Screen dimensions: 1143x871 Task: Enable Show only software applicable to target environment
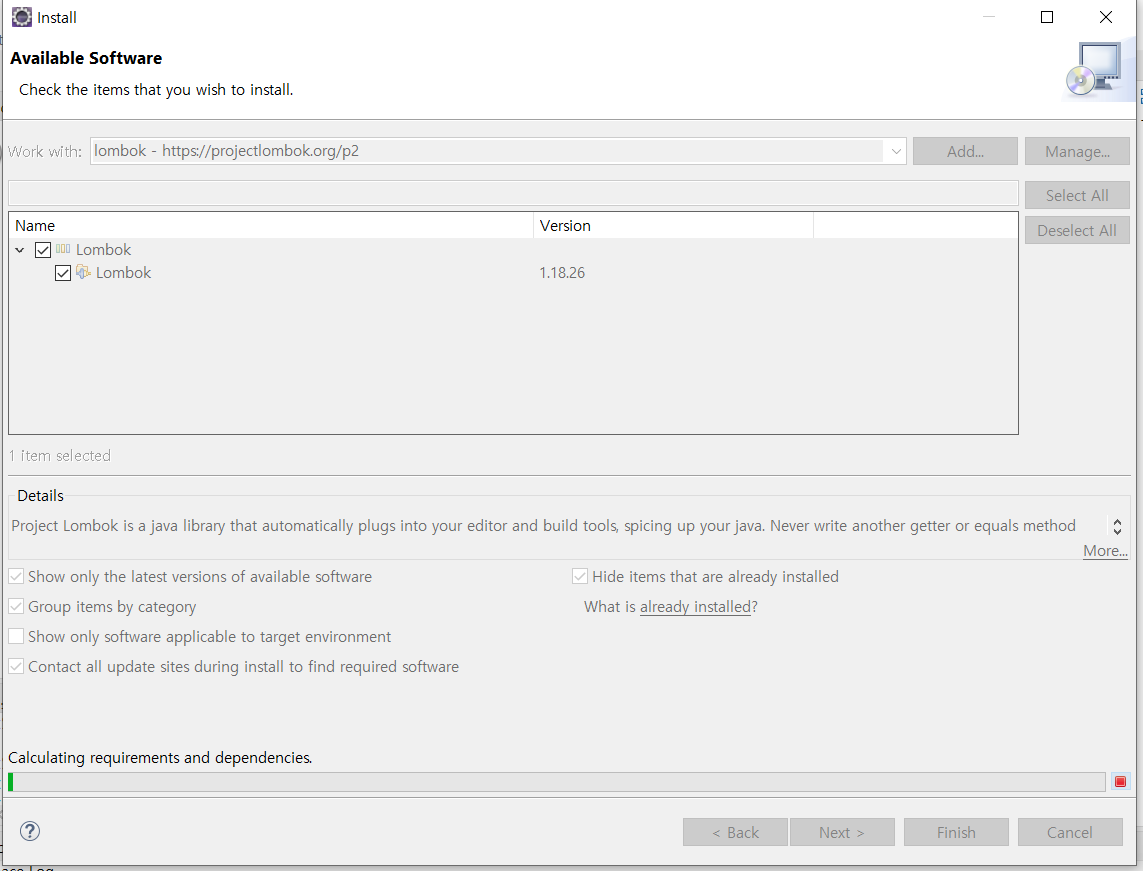click(x=16, y=636)
